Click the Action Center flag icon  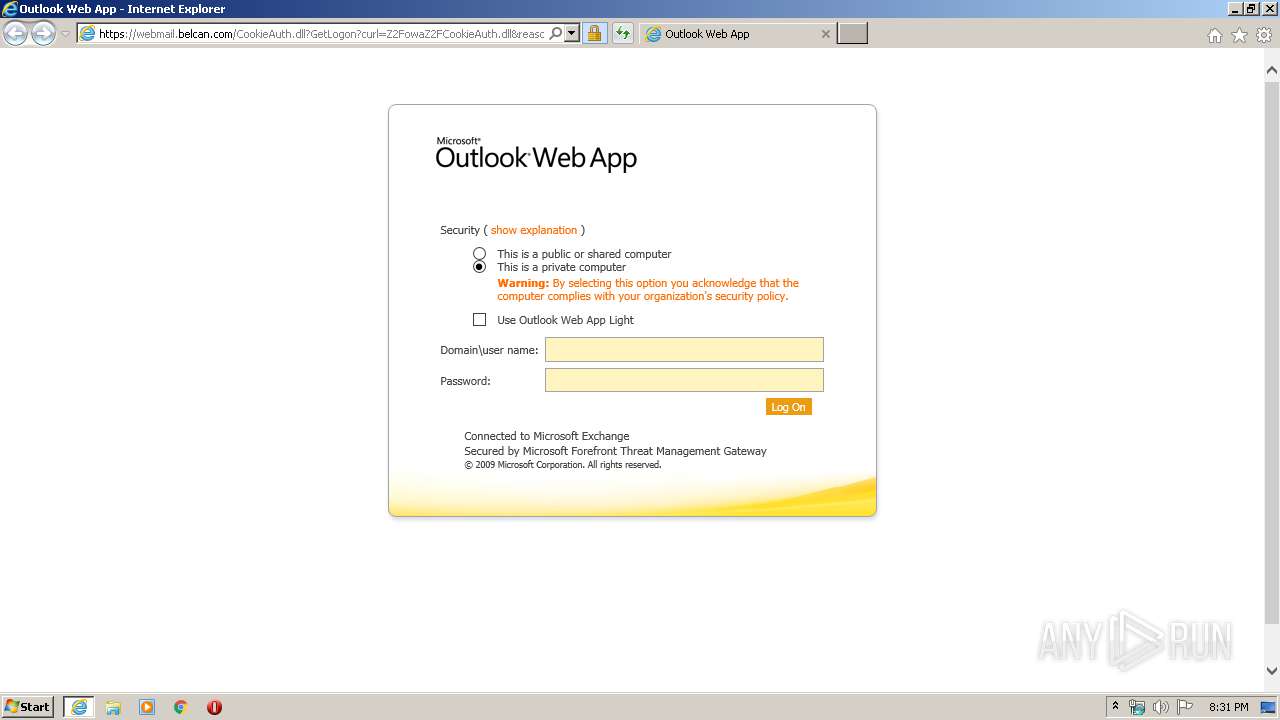(1185, 707)
